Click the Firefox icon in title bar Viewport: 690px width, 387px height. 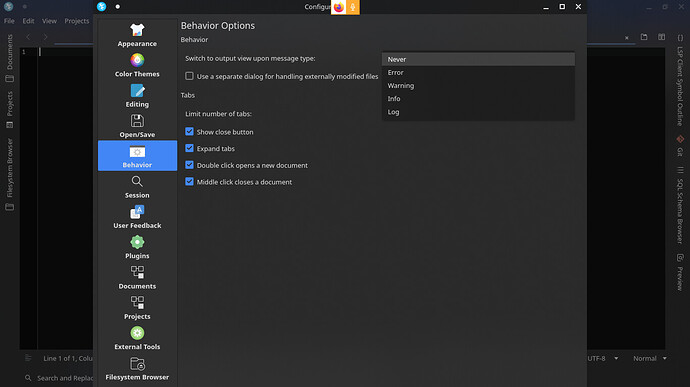coord(338,7)
